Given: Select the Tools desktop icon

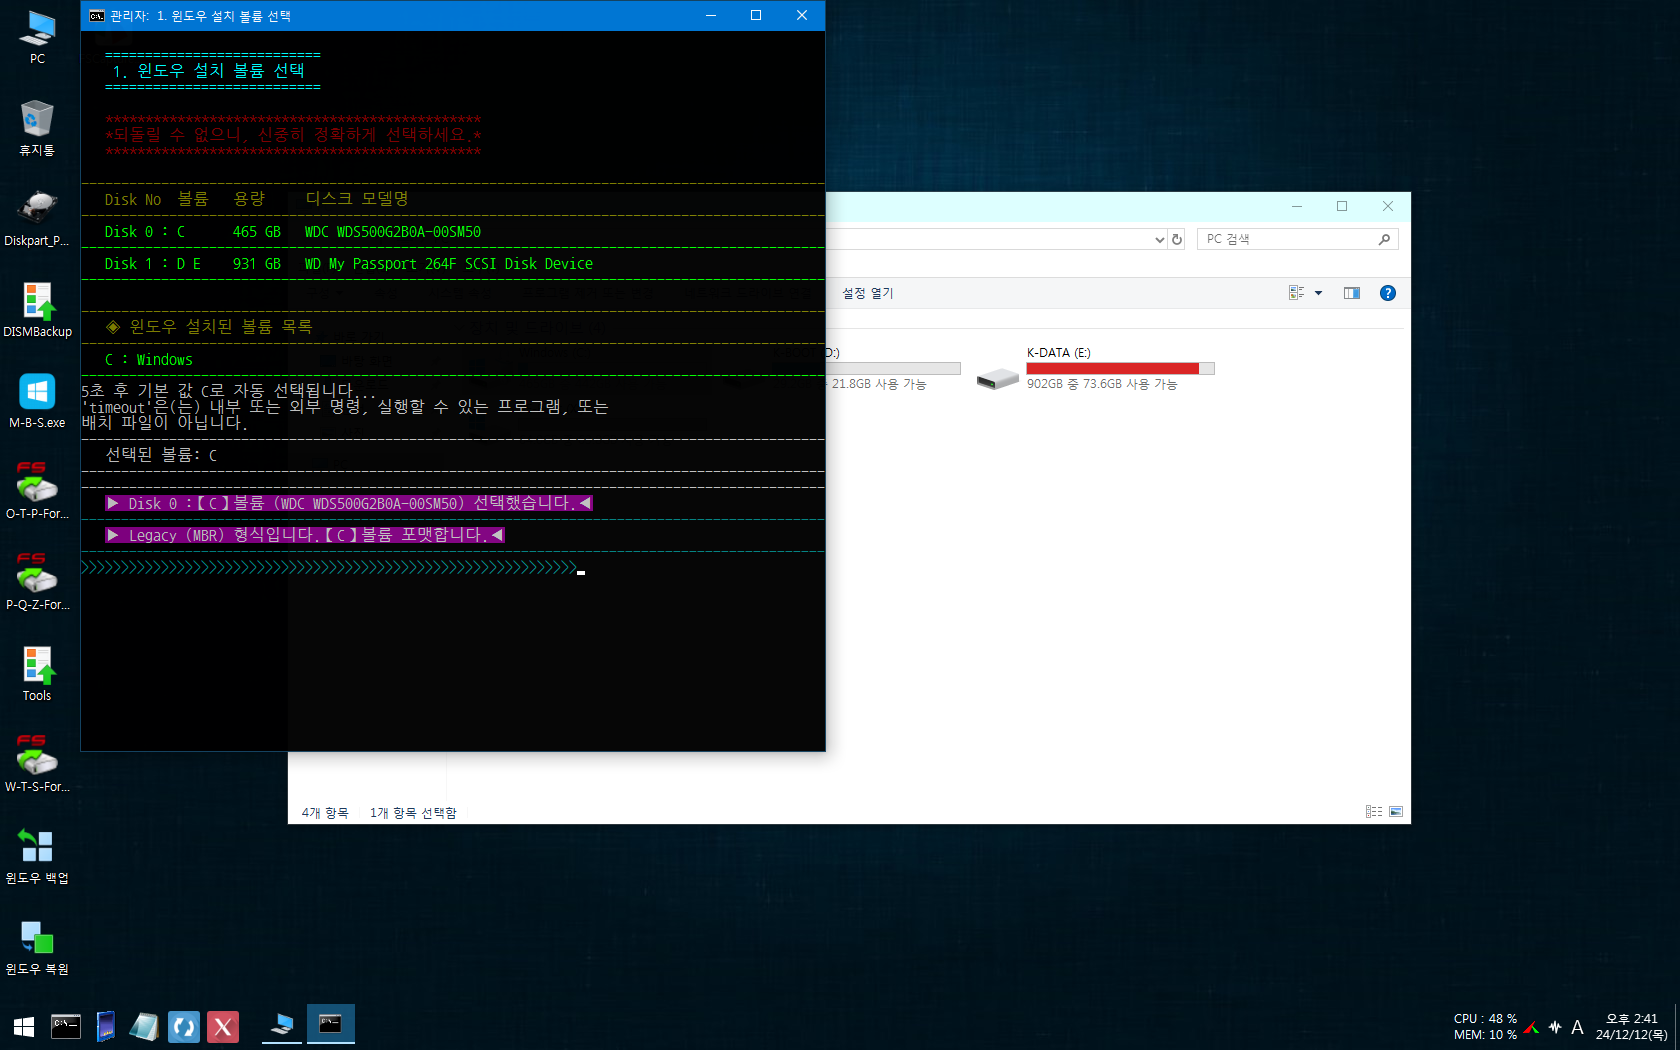Looking at the screenshot, I should click(37, 674).
